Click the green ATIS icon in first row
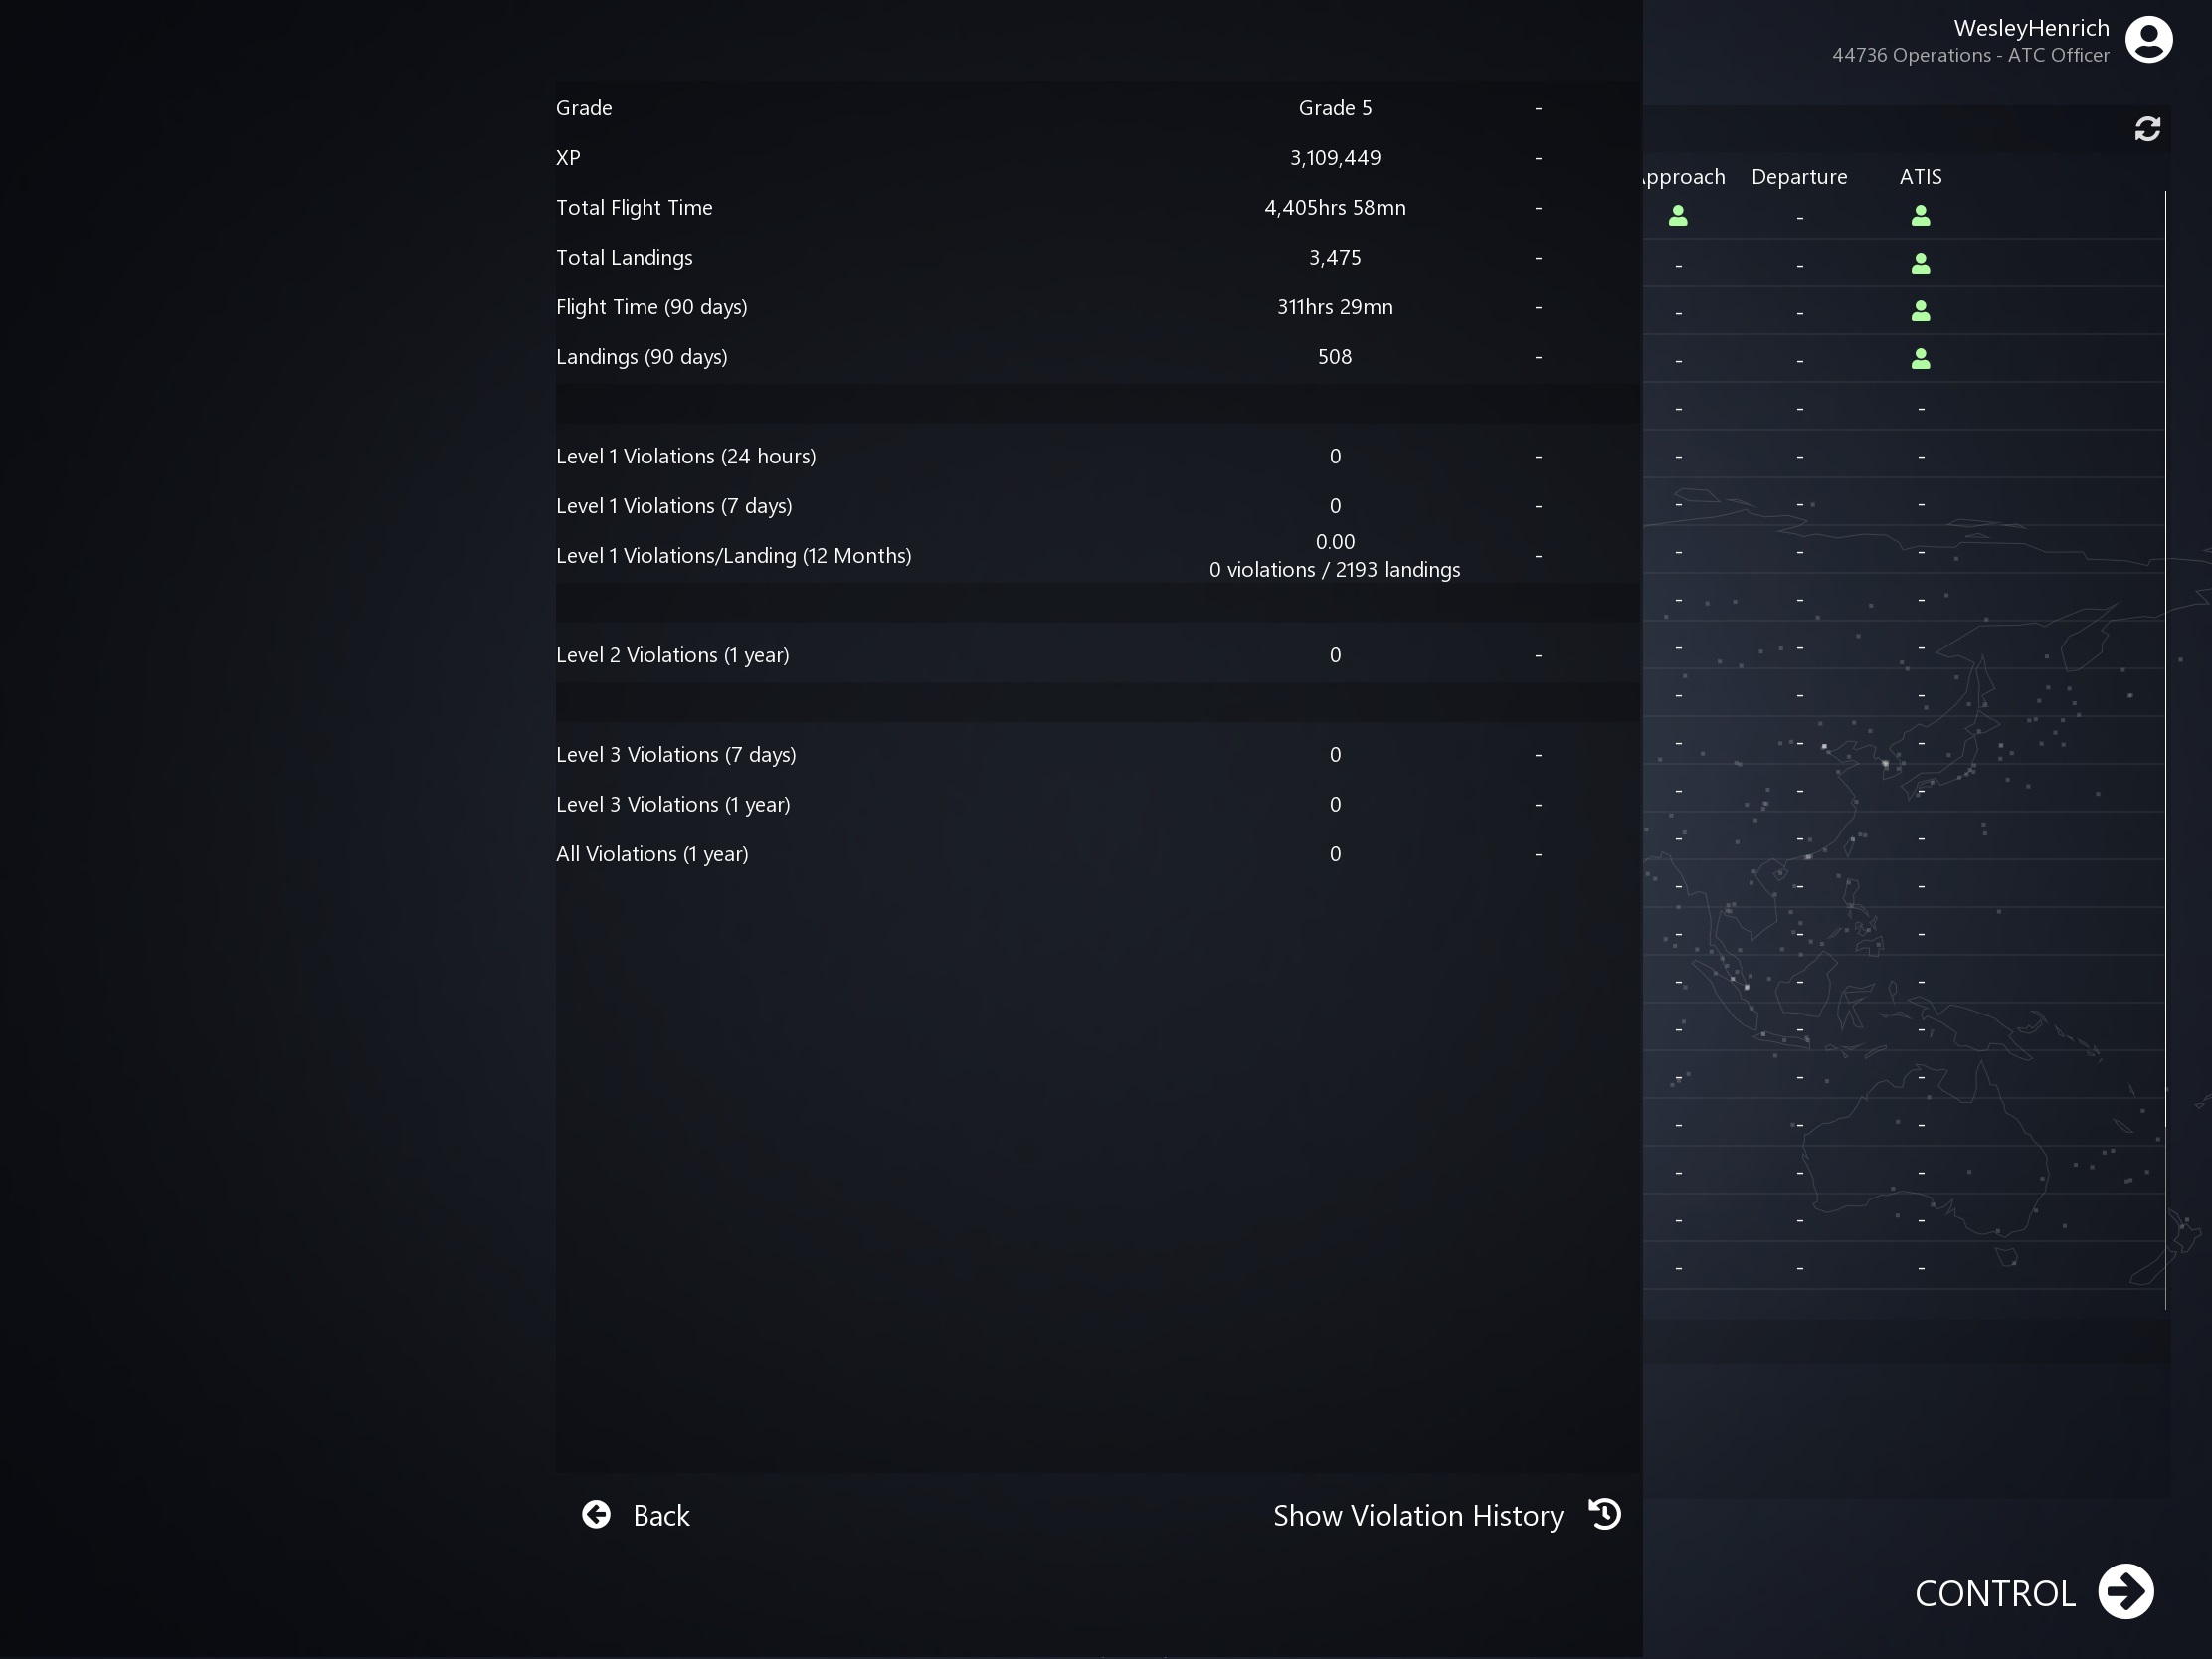2212x1659 pixels. tap(1920, 216)
